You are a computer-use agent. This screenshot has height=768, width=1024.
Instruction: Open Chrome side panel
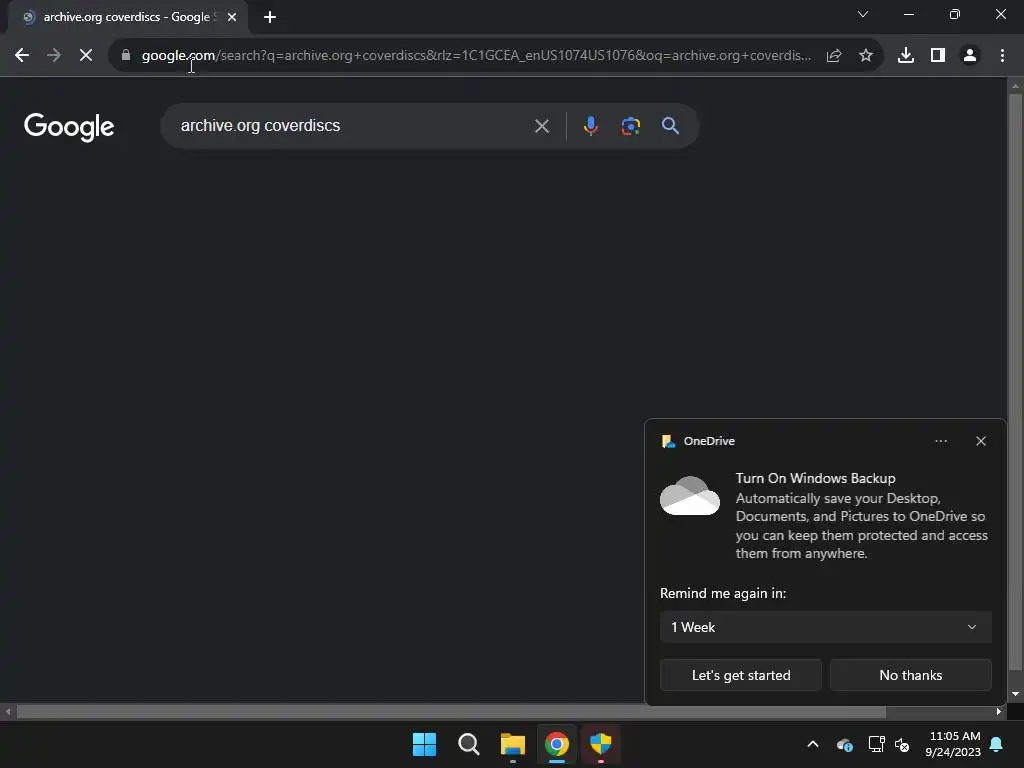tap(938, 56)
